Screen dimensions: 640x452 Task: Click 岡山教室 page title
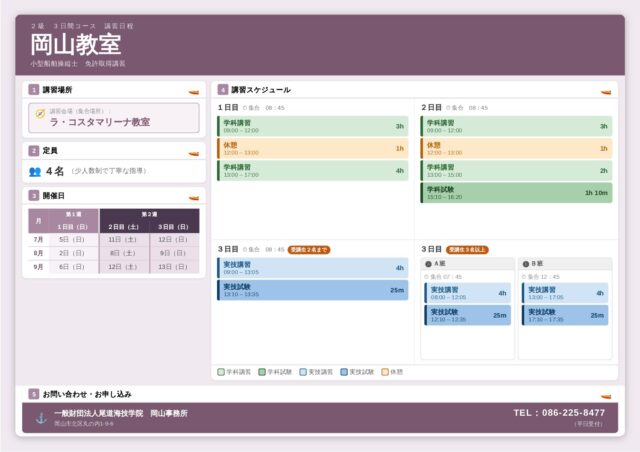coord(76,44)
